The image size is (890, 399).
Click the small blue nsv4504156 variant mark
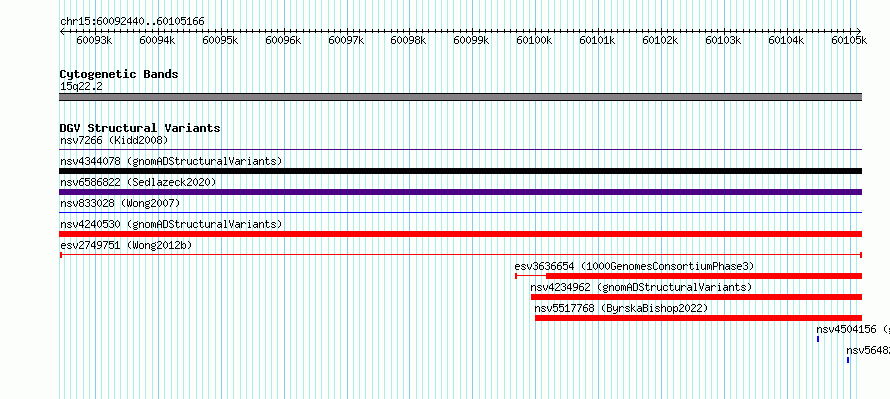(818, 339)
